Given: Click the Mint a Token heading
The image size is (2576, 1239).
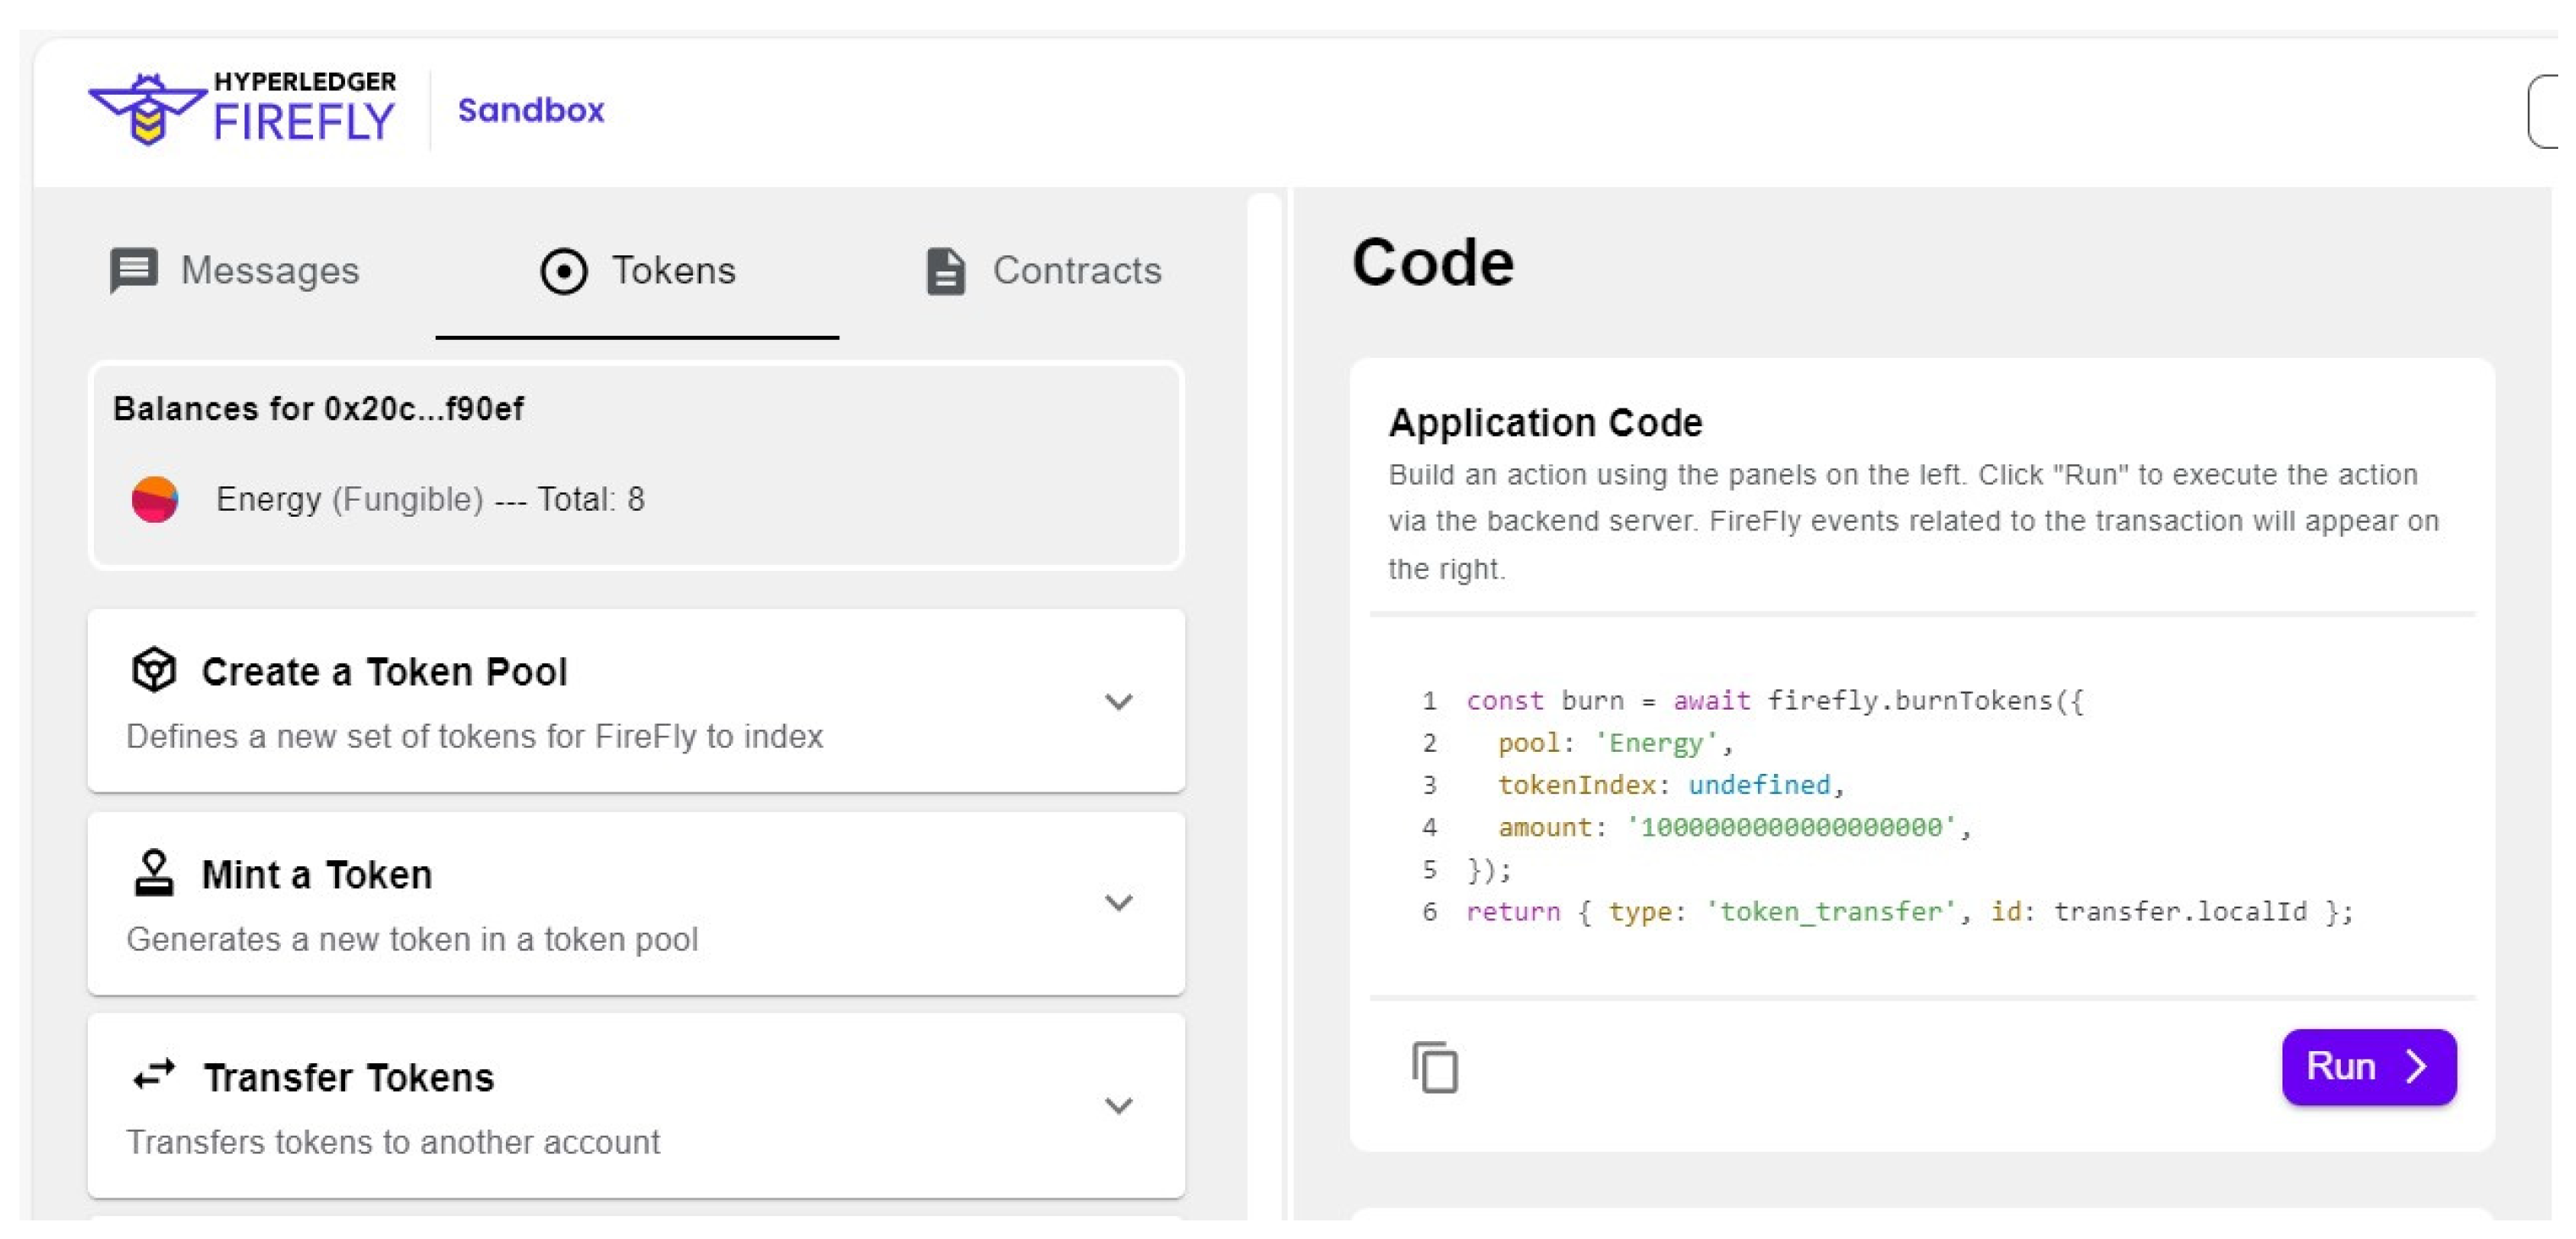Looking at the screenshot, I should [x=317, y=875].
